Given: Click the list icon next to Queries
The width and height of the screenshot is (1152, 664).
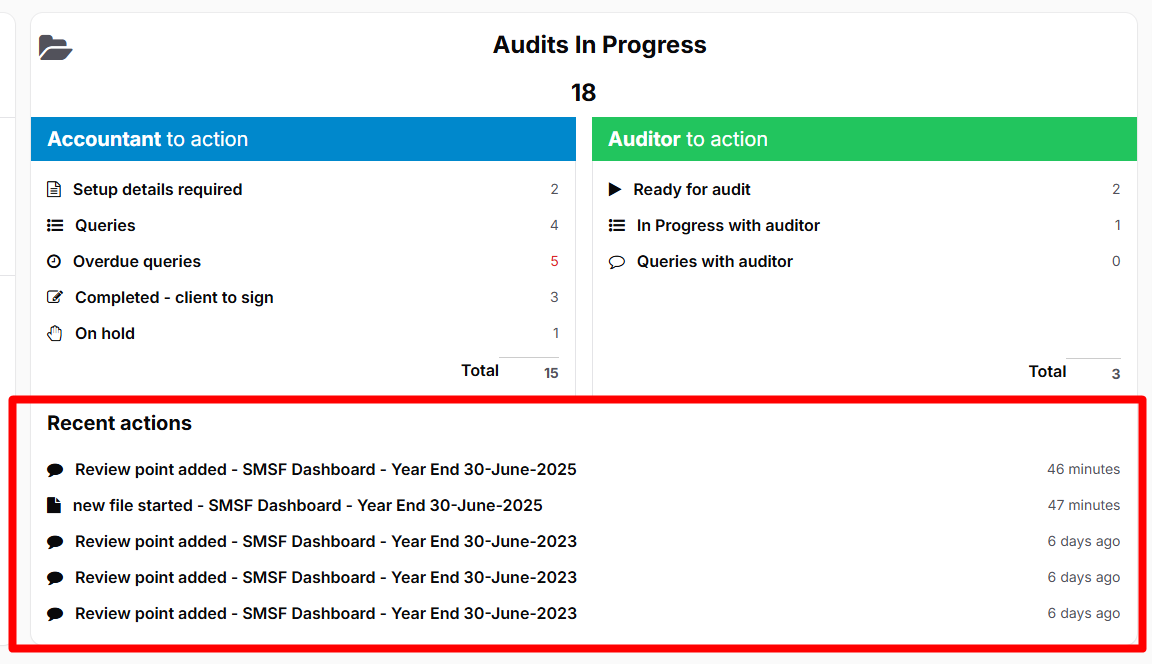Looking at the screenshot, I should click(53, 225).
